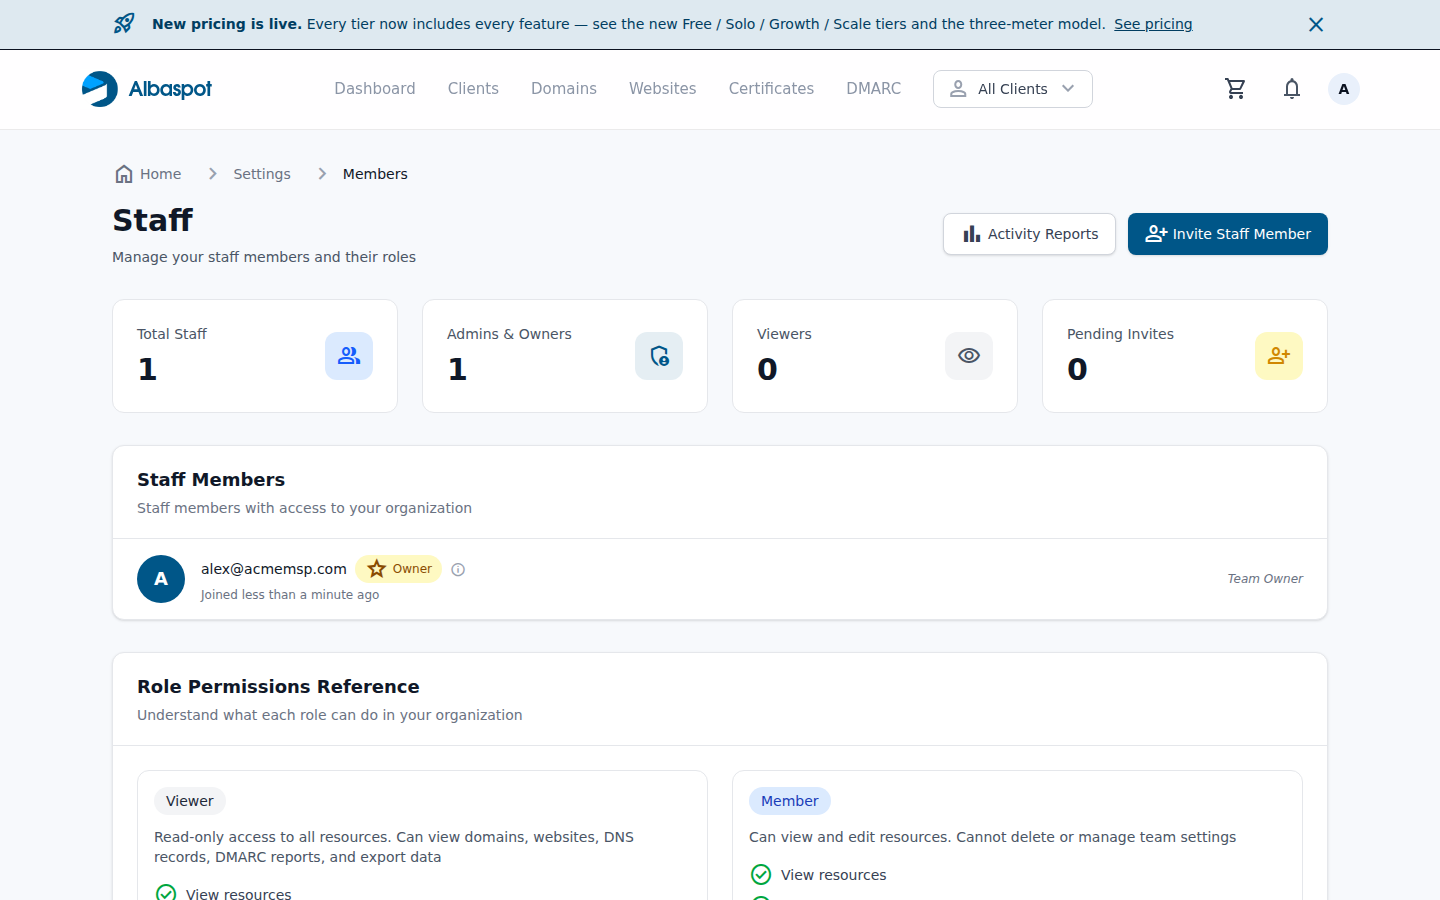The width and height of the screenshot is (1440, 900).
Task: Click the Staff Members heading
Action: coord(211,480)
